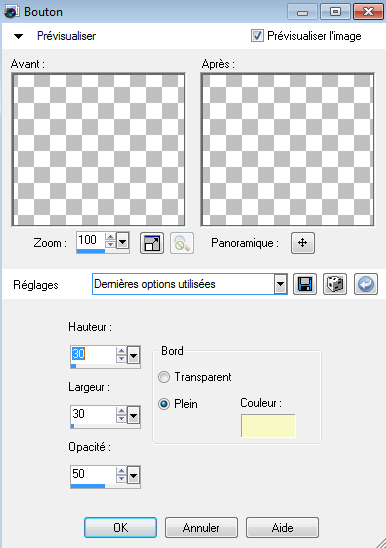Open the Réglages presets dropdown
The height and width of the screenshot is (548, 386).
[280, 284]
